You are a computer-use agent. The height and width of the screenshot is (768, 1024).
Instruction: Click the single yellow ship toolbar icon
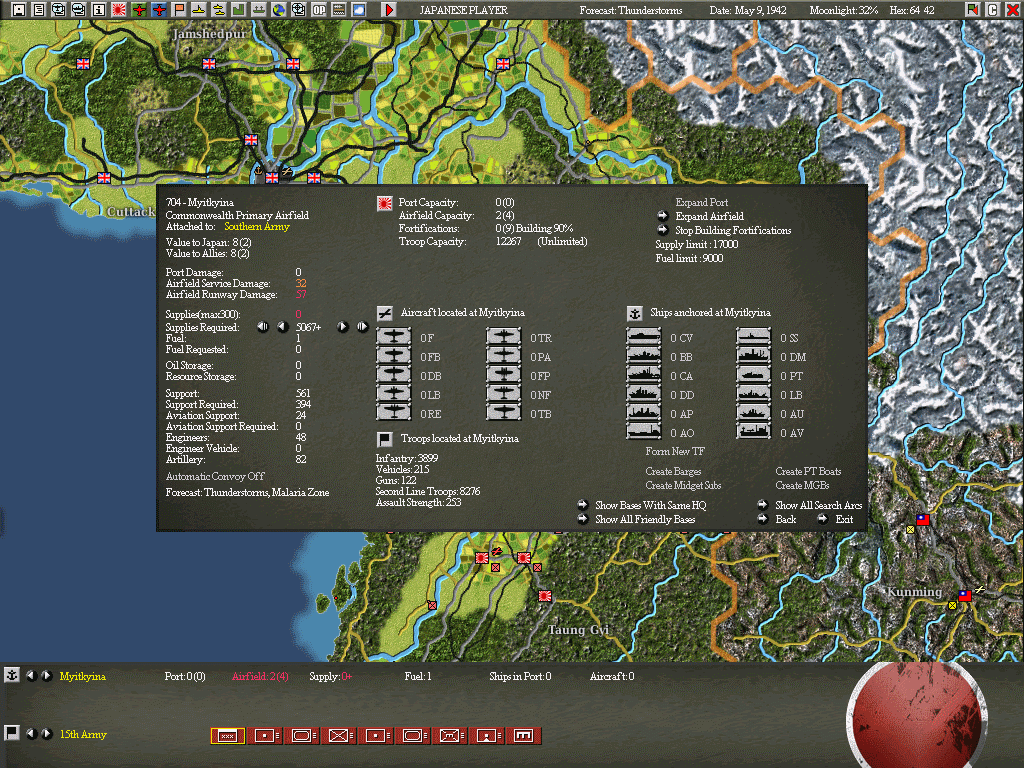[199, 9]
